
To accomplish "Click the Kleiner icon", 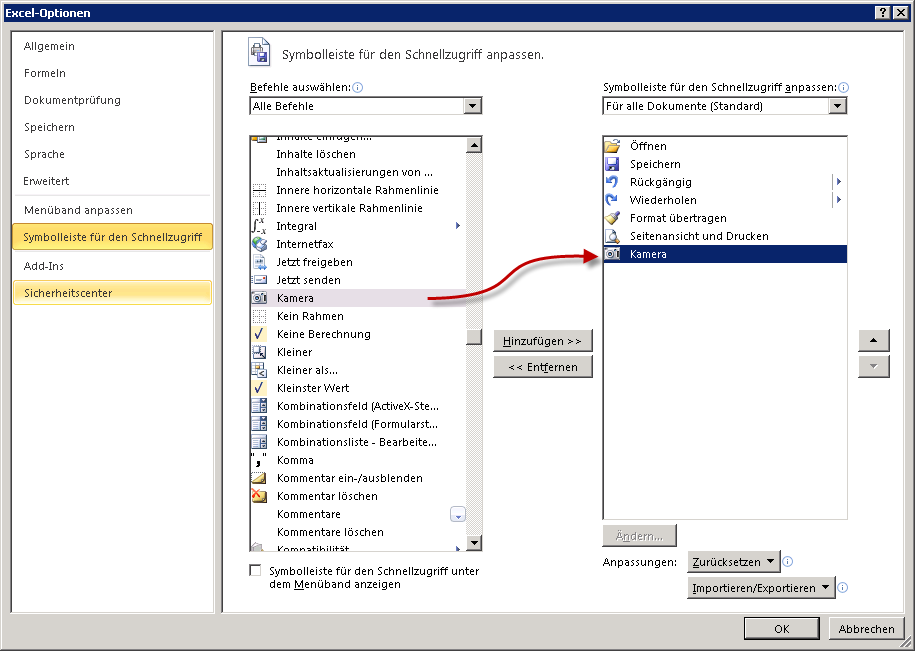I will pos(259,352).
